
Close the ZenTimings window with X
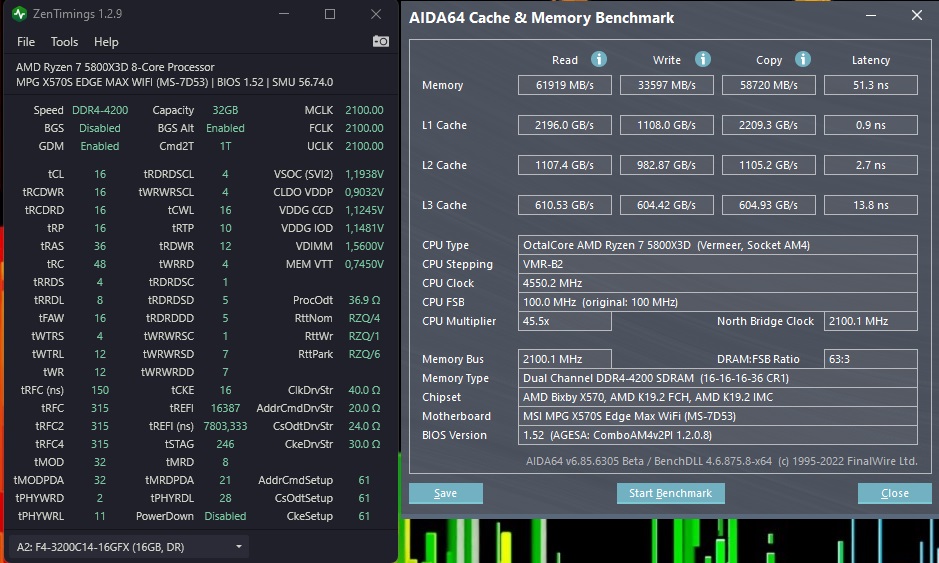376,14
